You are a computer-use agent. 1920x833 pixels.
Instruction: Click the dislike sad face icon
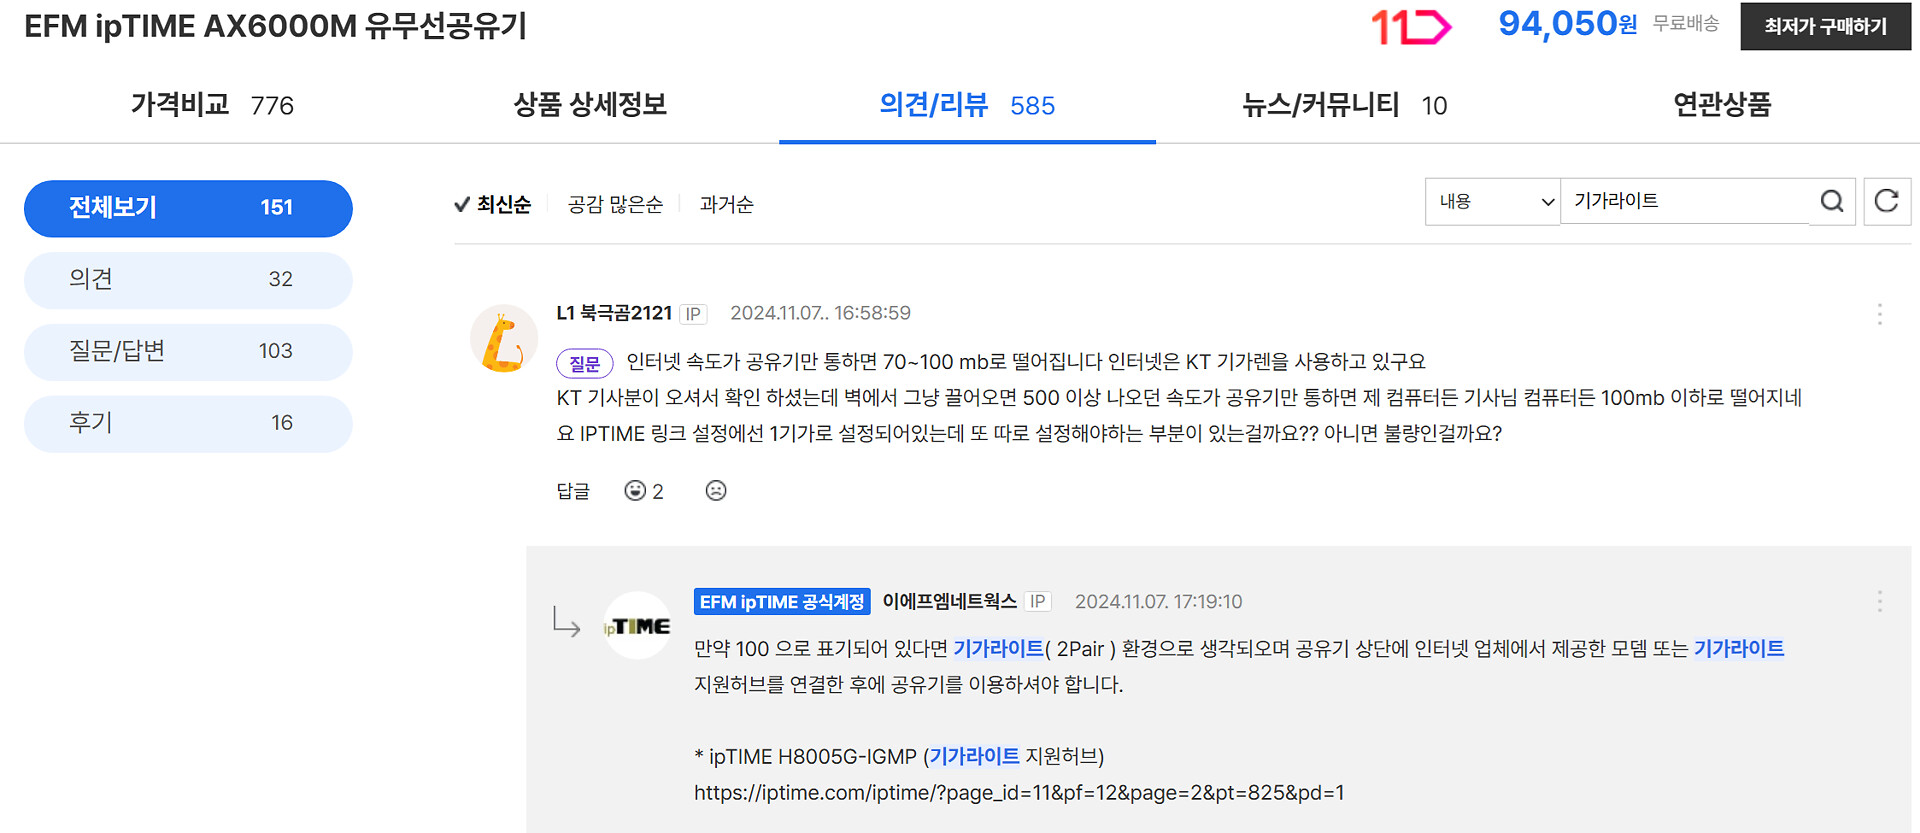point(716,491)
